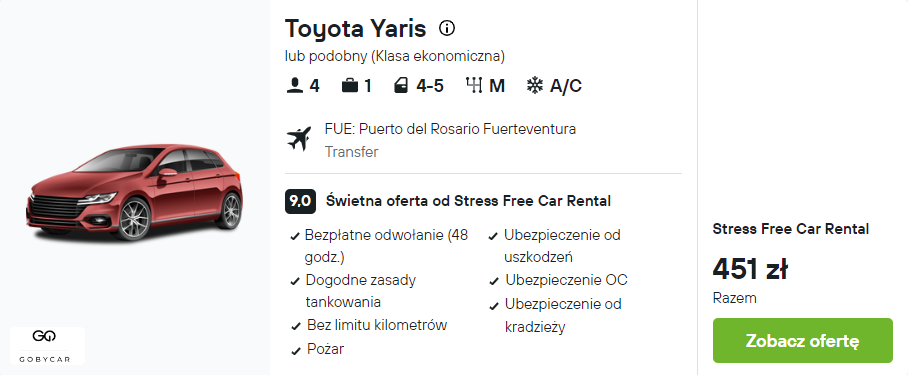
Task: Click the luggage bag icon
Action: tap(349, 86)
